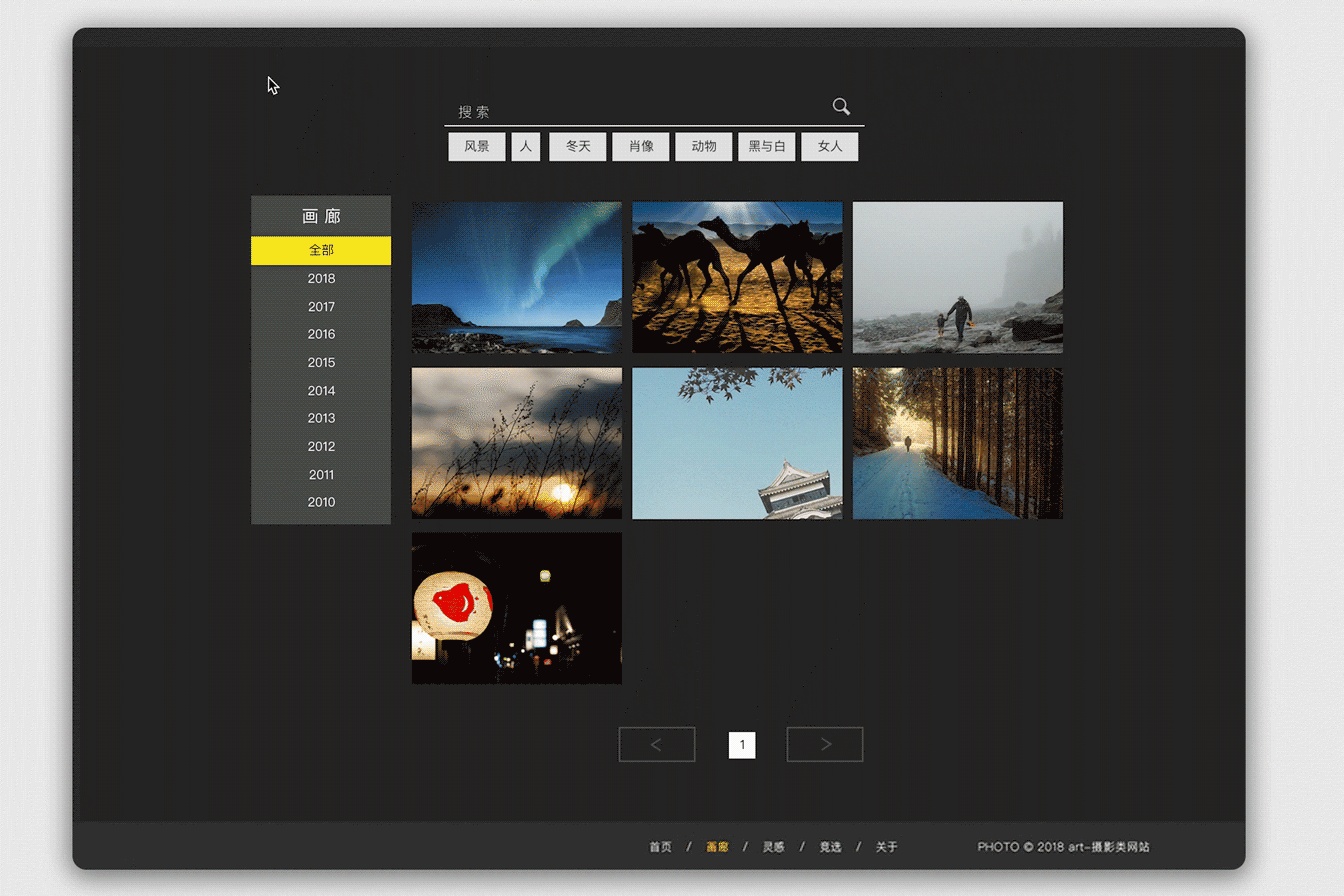Open the snowy forest path photo
The image size is (1344, 896).
point(958,443)
